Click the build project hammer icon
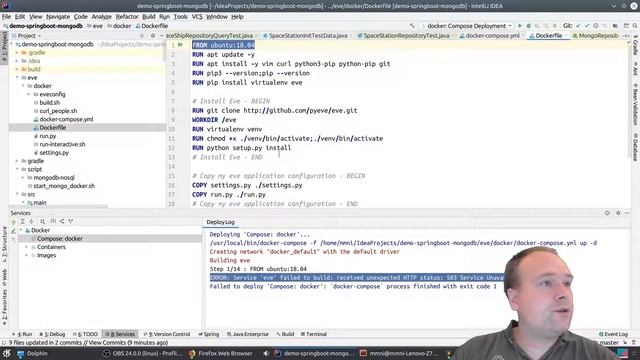 [412, 26]
